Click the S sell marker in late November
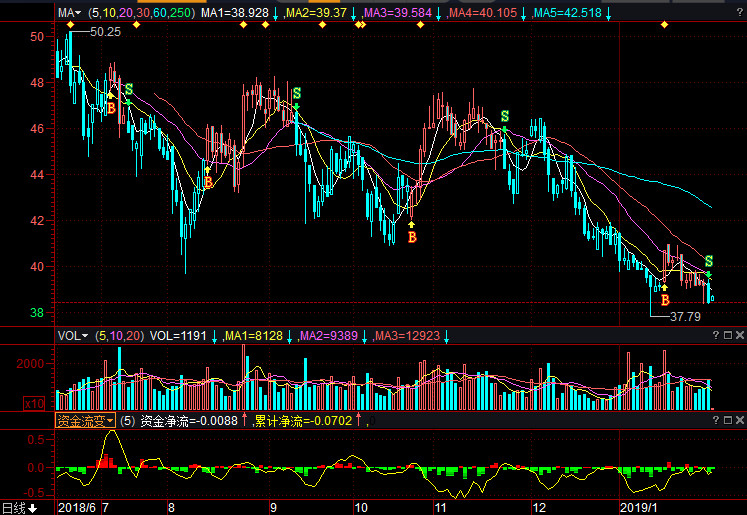The width and height of the screenshot is (747, 515). (505, 116)
